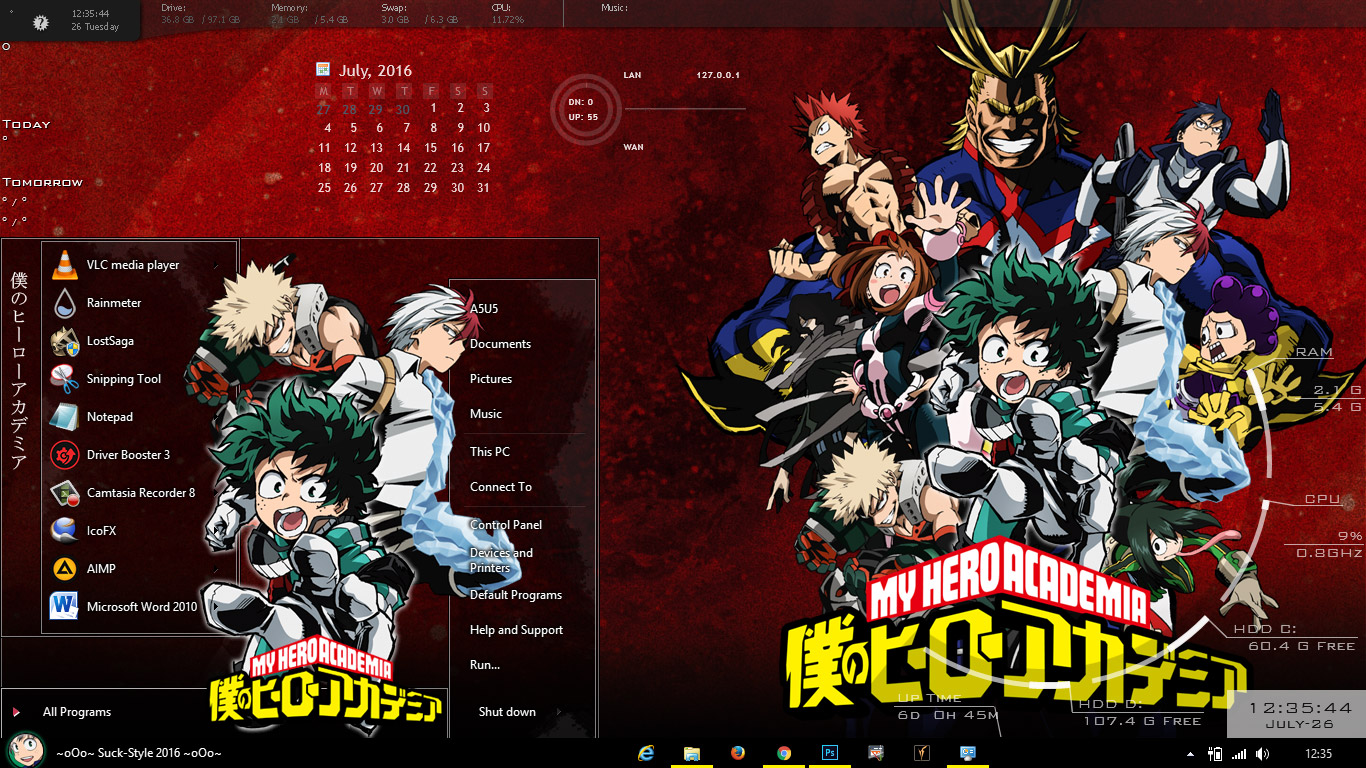Click the Memory usage readout in the top bar
Screen dimensions: 1366x768
[x=310, y=14]
